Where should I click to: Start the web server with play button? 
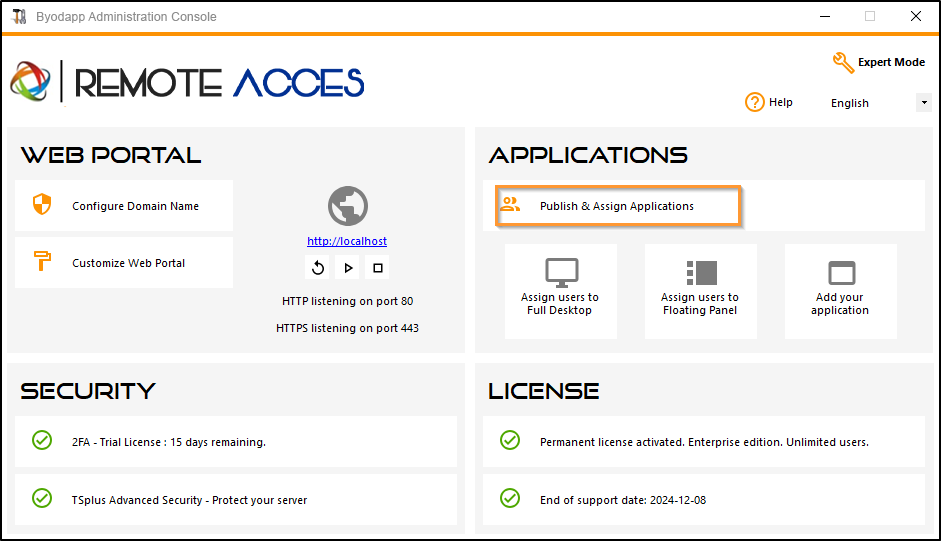pos(348,268)
